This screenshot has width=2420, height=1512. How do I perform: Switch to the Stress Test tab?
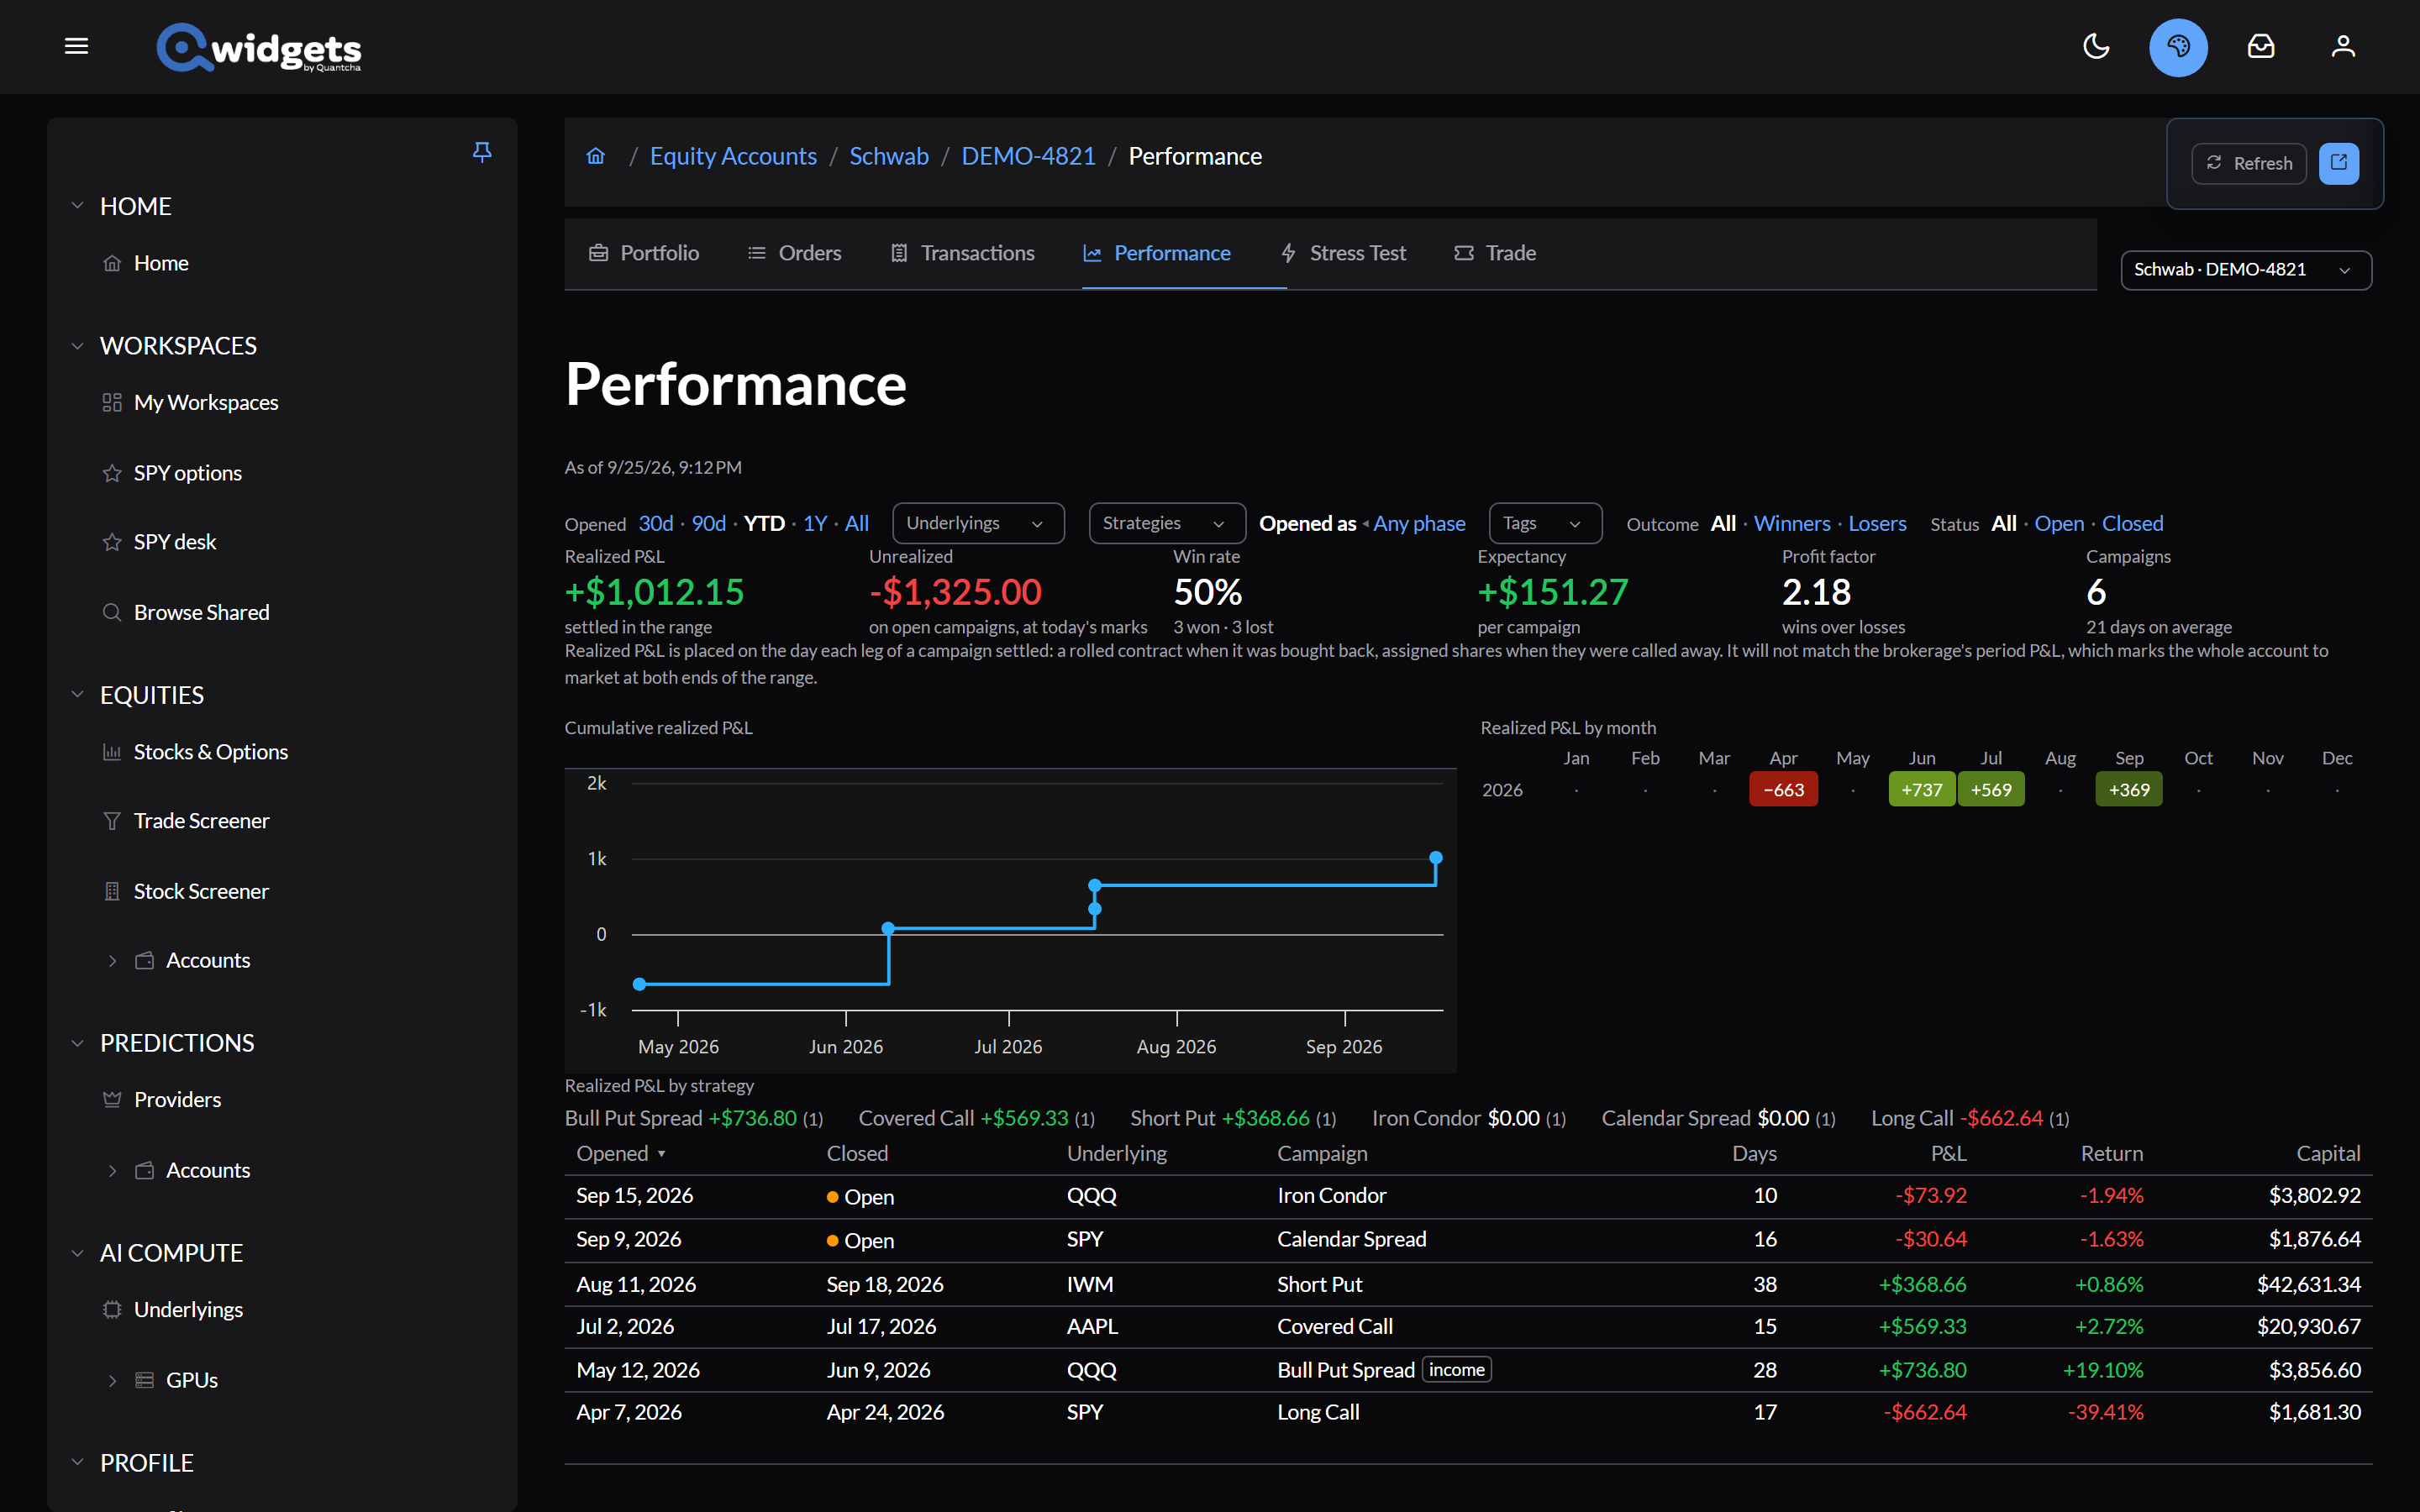tap(1343, 253)
